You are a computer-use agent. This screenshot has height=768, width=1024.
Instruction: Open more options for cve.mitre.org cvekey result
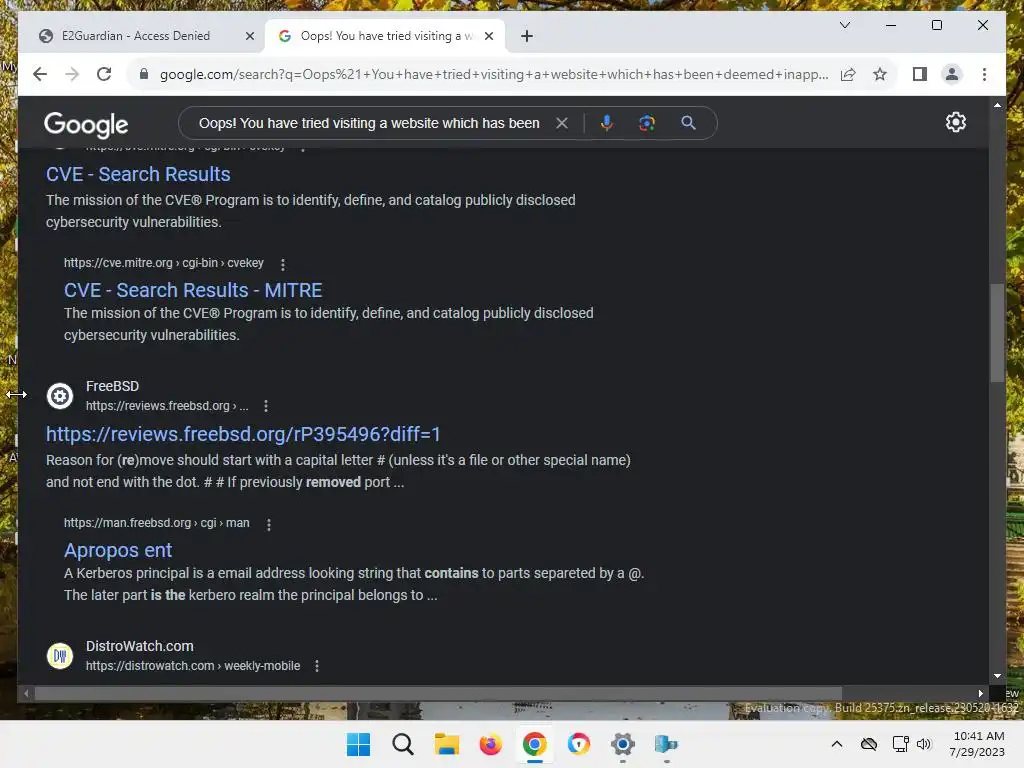point(282,264)
